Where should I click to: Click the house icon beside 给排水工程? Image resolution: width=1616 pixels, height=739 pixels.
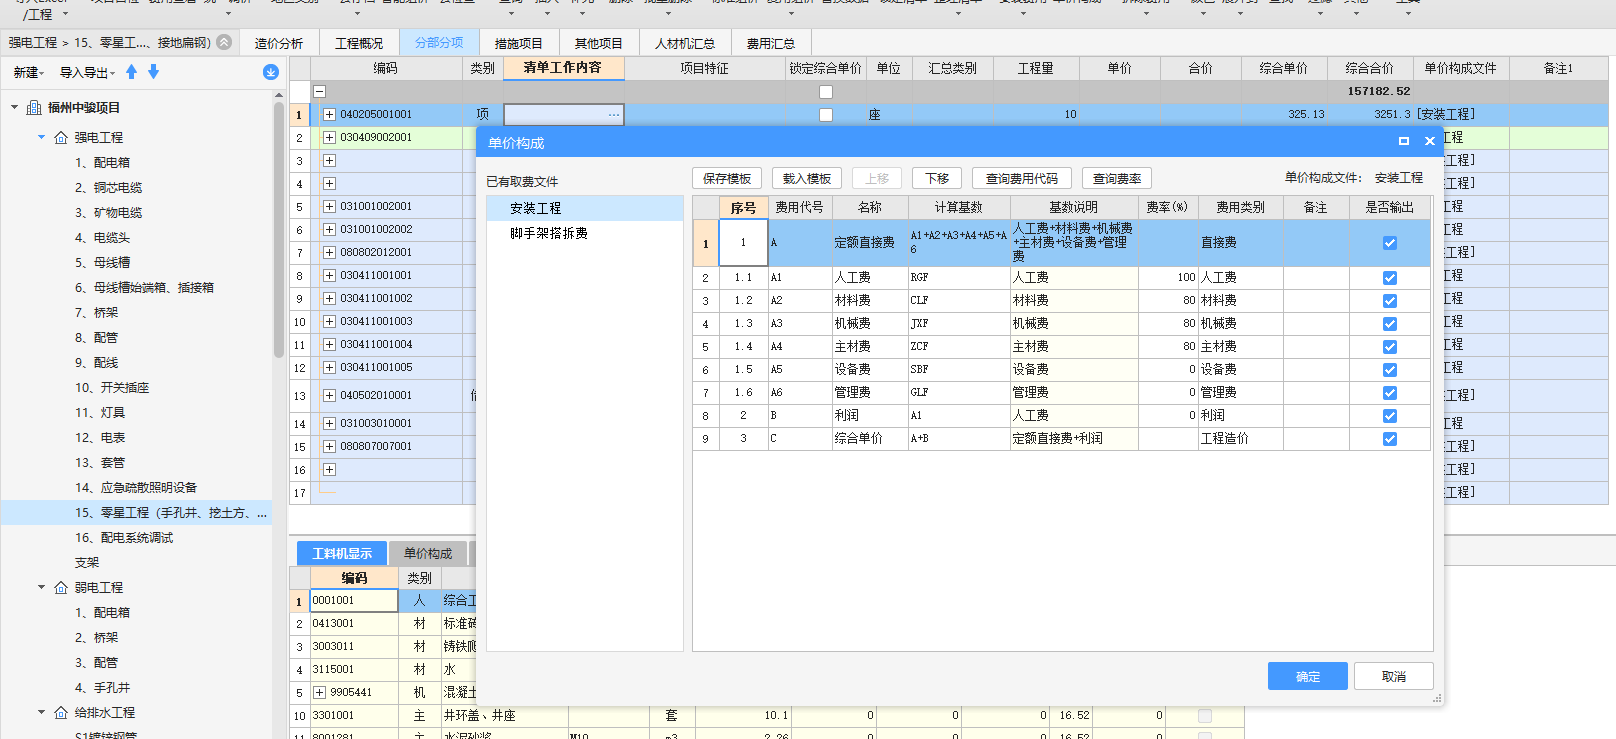[61, 712]
